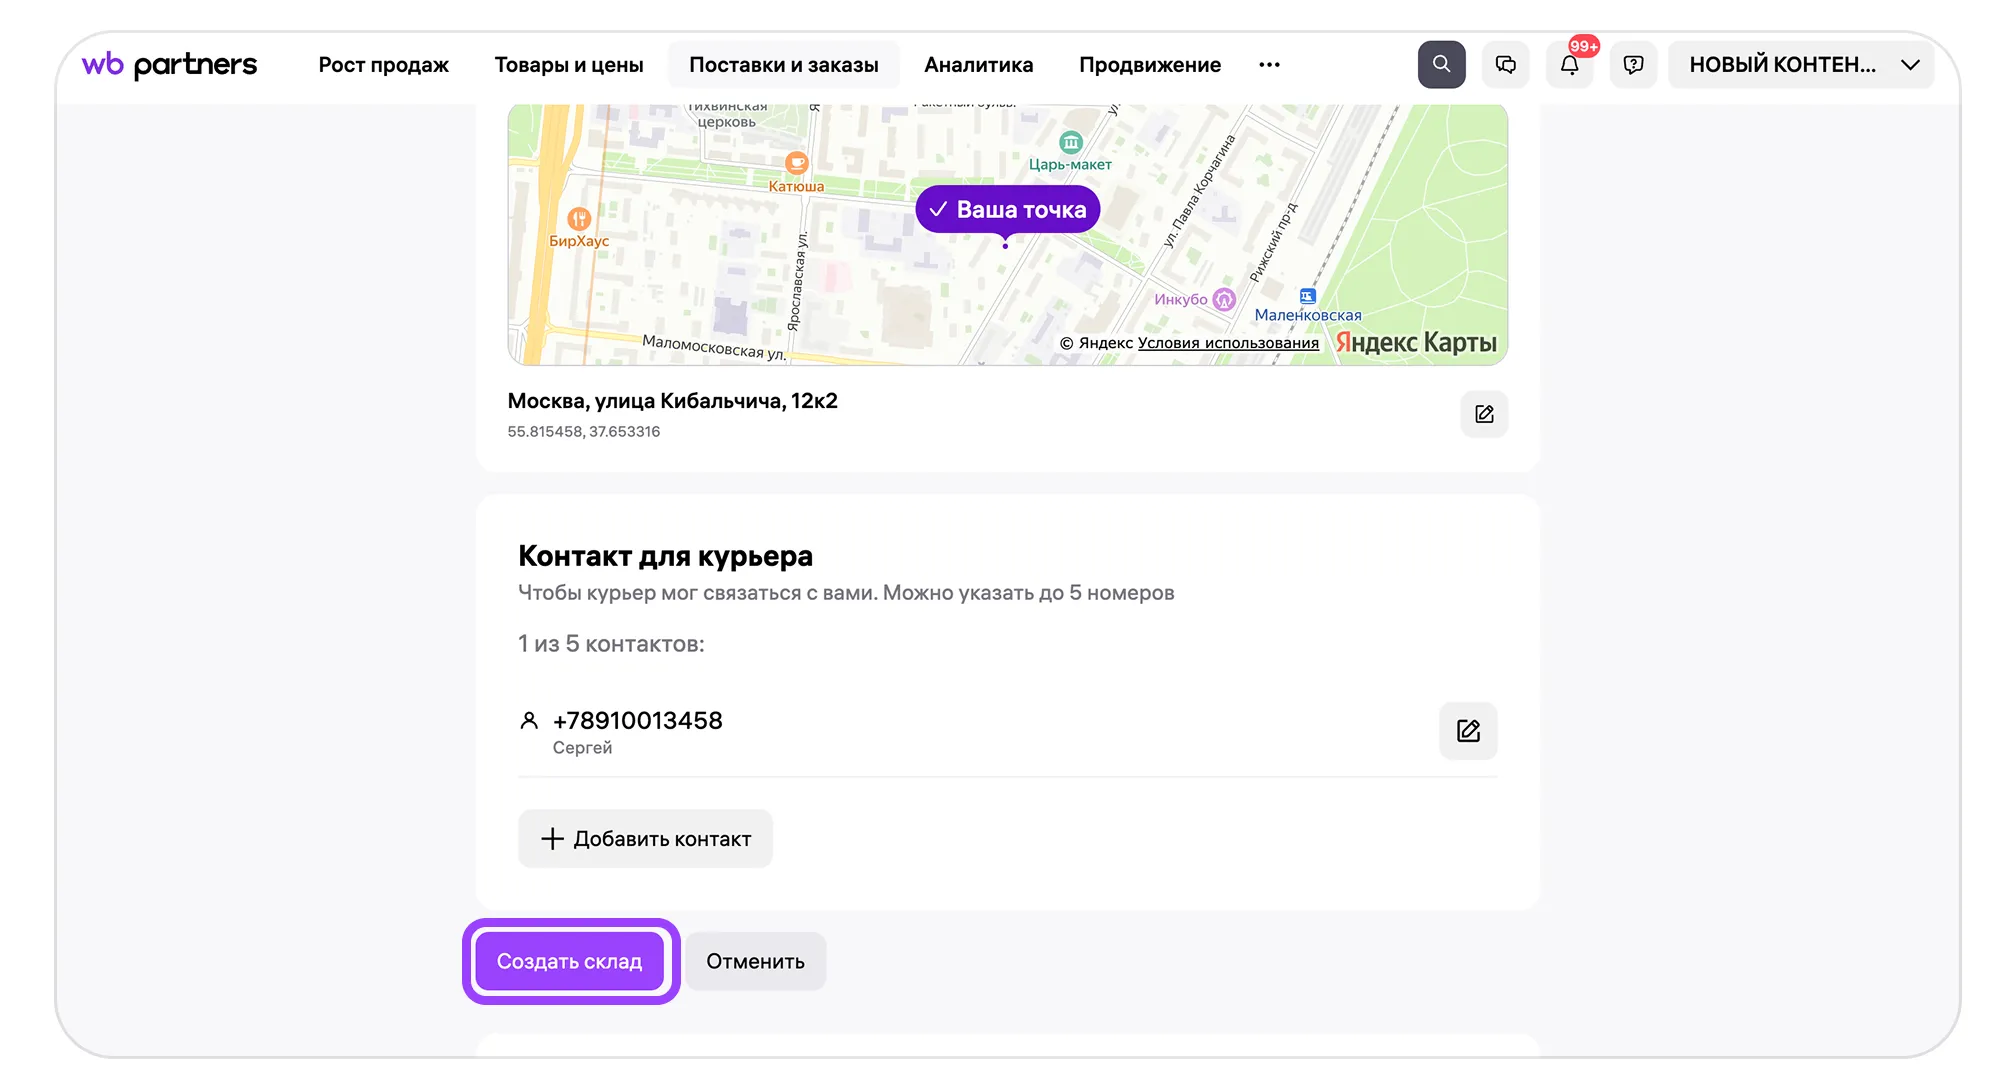Open the search icon in header
This screenshot has width=2016, height=1089.
pos(1441,65)
